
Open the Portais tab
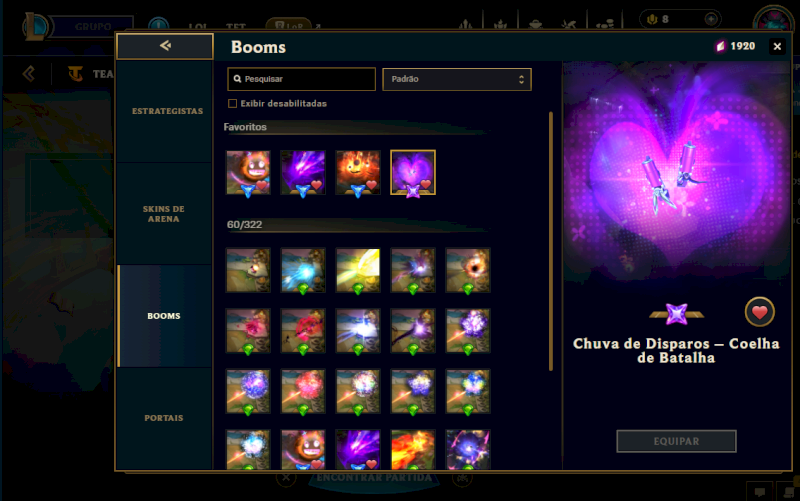pos(164,418)
